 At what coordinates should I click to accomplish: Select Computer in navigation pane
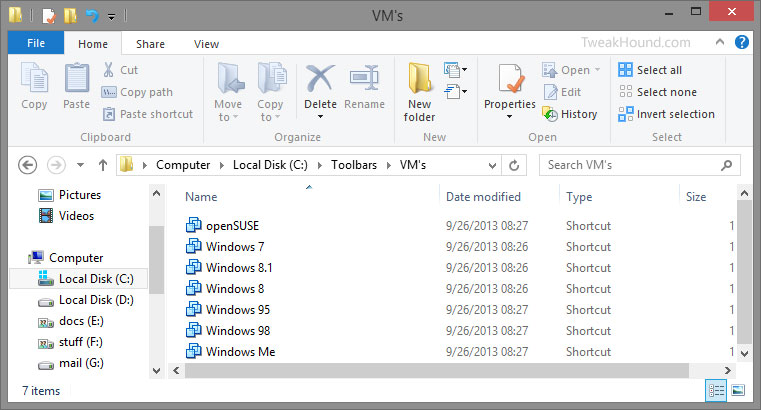coord(66,258)
